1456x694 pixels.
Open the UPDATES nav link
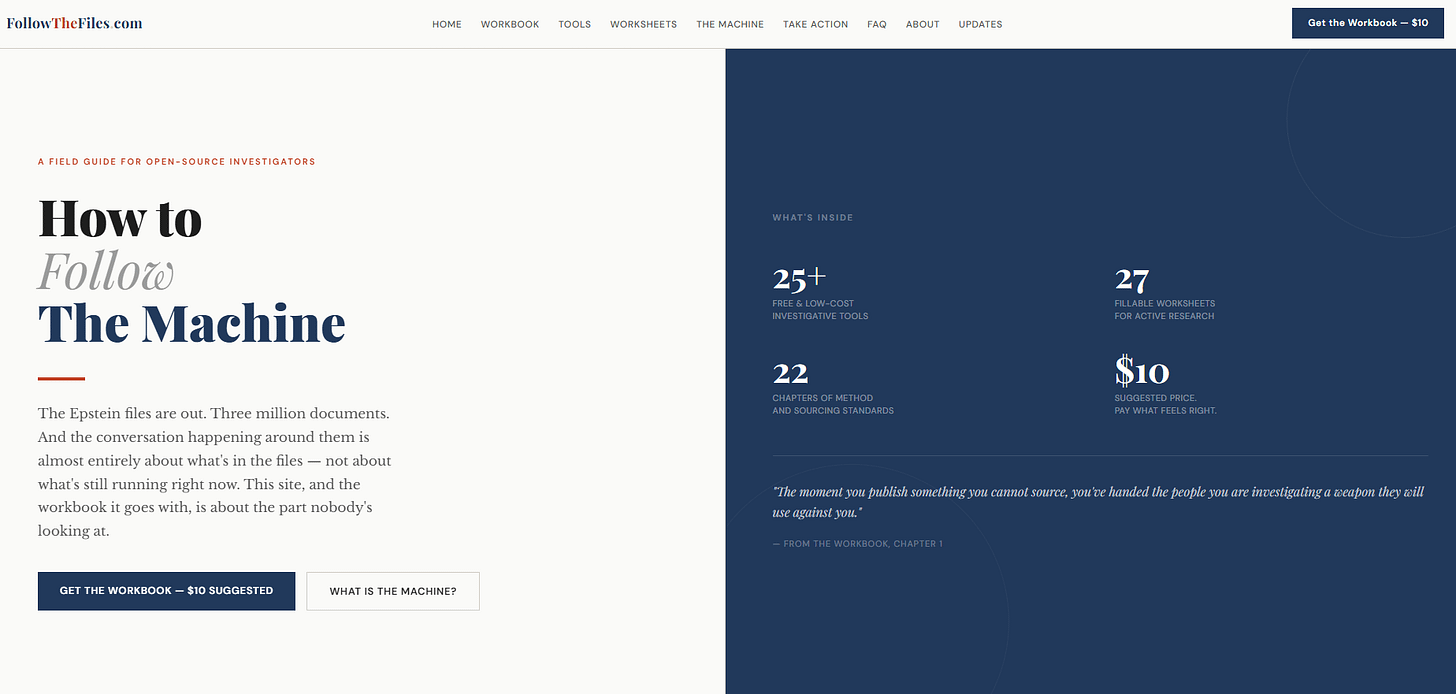(x=980, y=24)
